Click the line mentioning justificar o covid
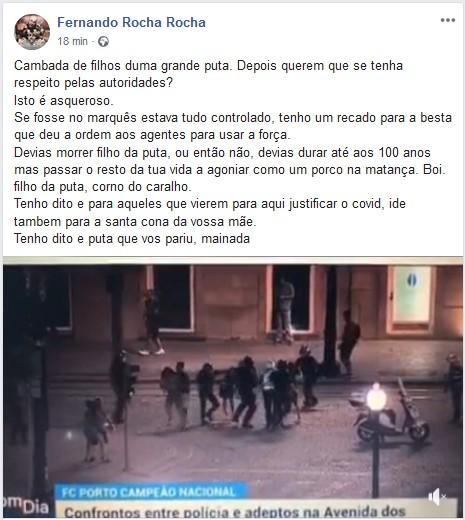 pos(210,203)
